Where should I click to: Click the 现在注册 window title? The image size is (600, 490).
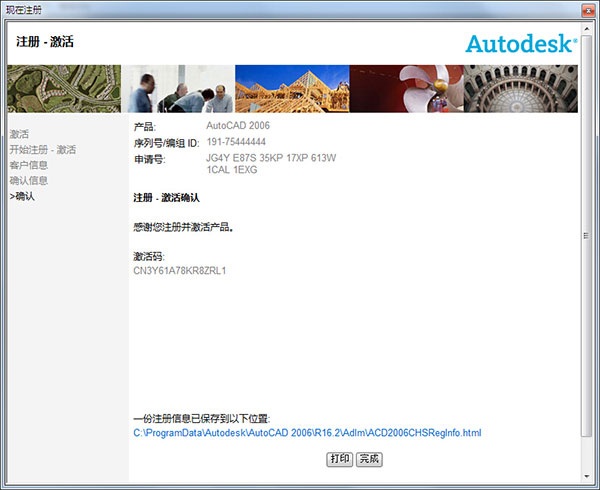click(24, 10)
